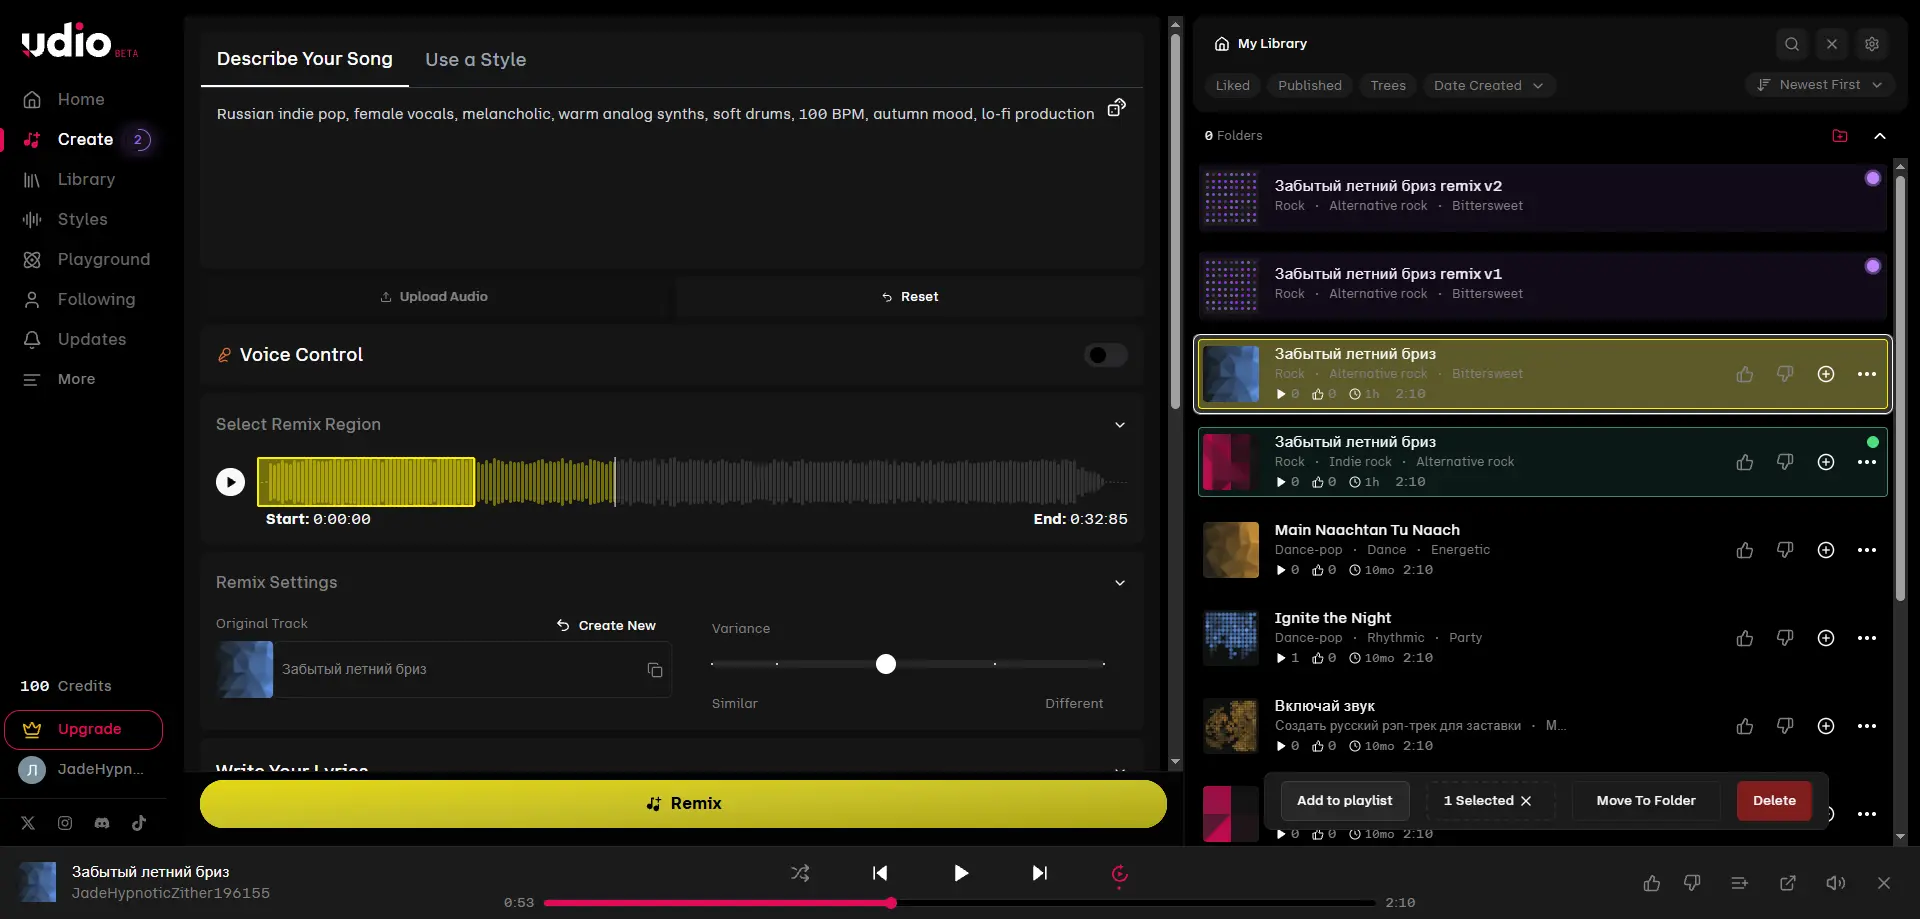Copy the original track name icon

click(x=655, y=670)
